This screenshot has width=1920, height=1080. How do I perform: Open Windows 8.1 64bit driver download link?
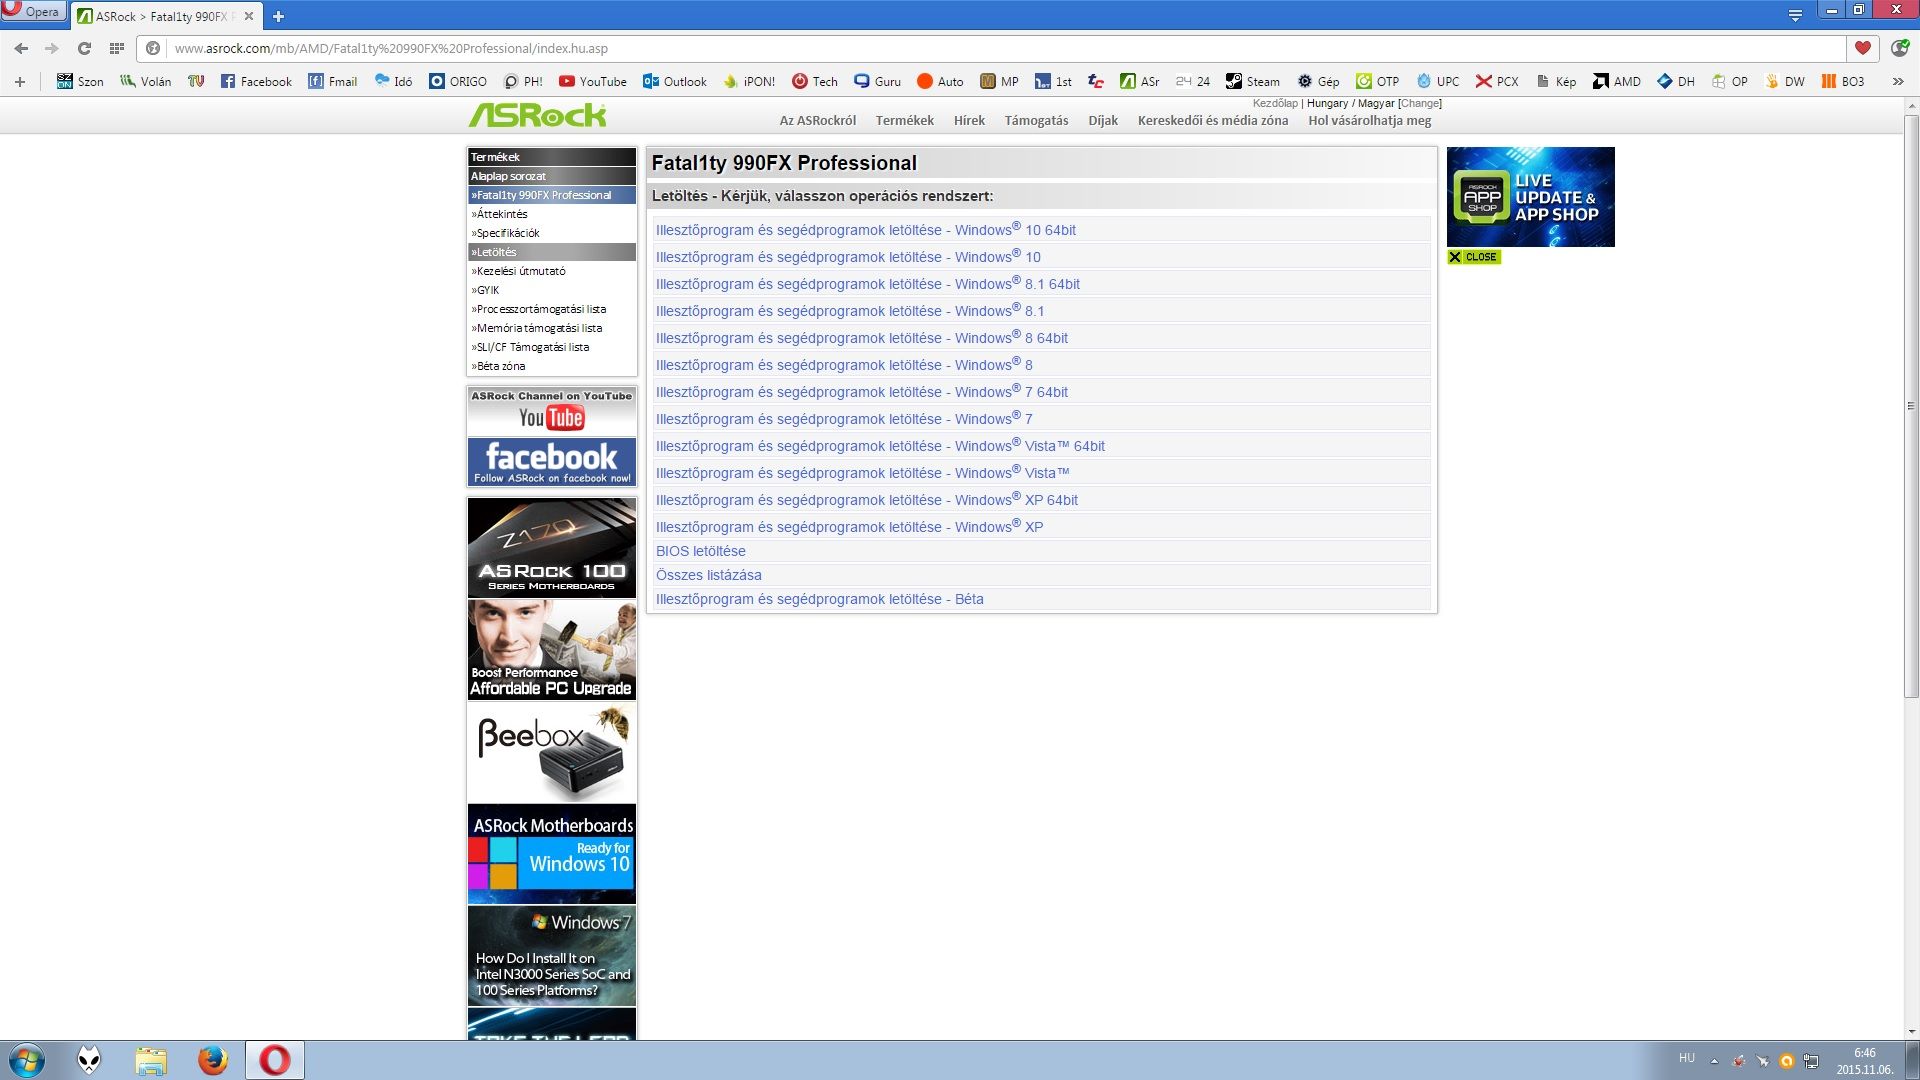click(867, 284)
